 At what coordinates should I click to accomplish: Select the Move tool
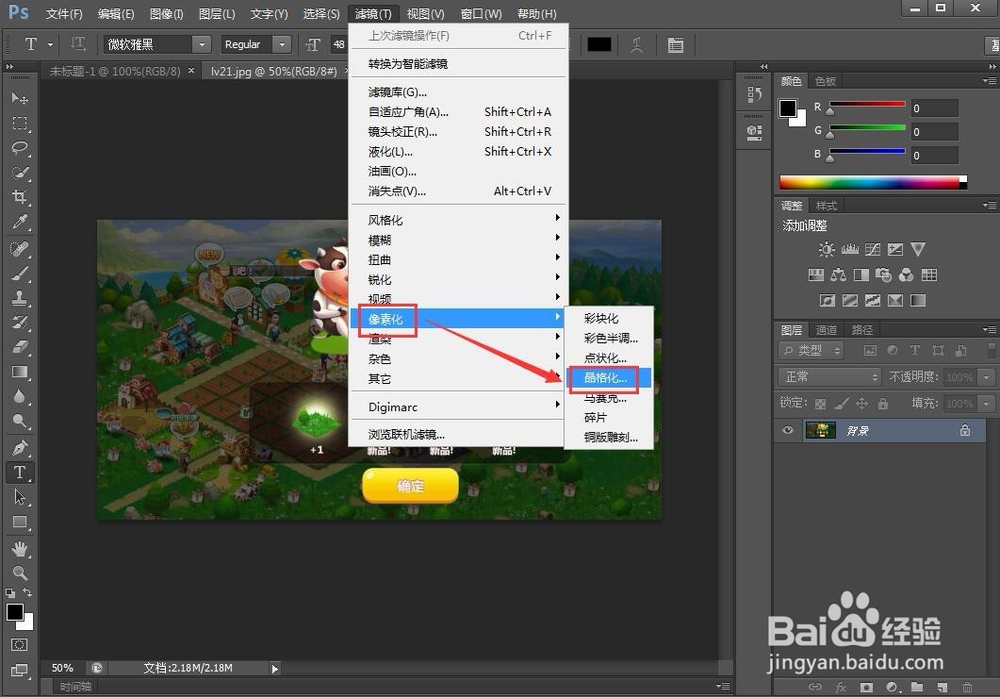[20, 98]
